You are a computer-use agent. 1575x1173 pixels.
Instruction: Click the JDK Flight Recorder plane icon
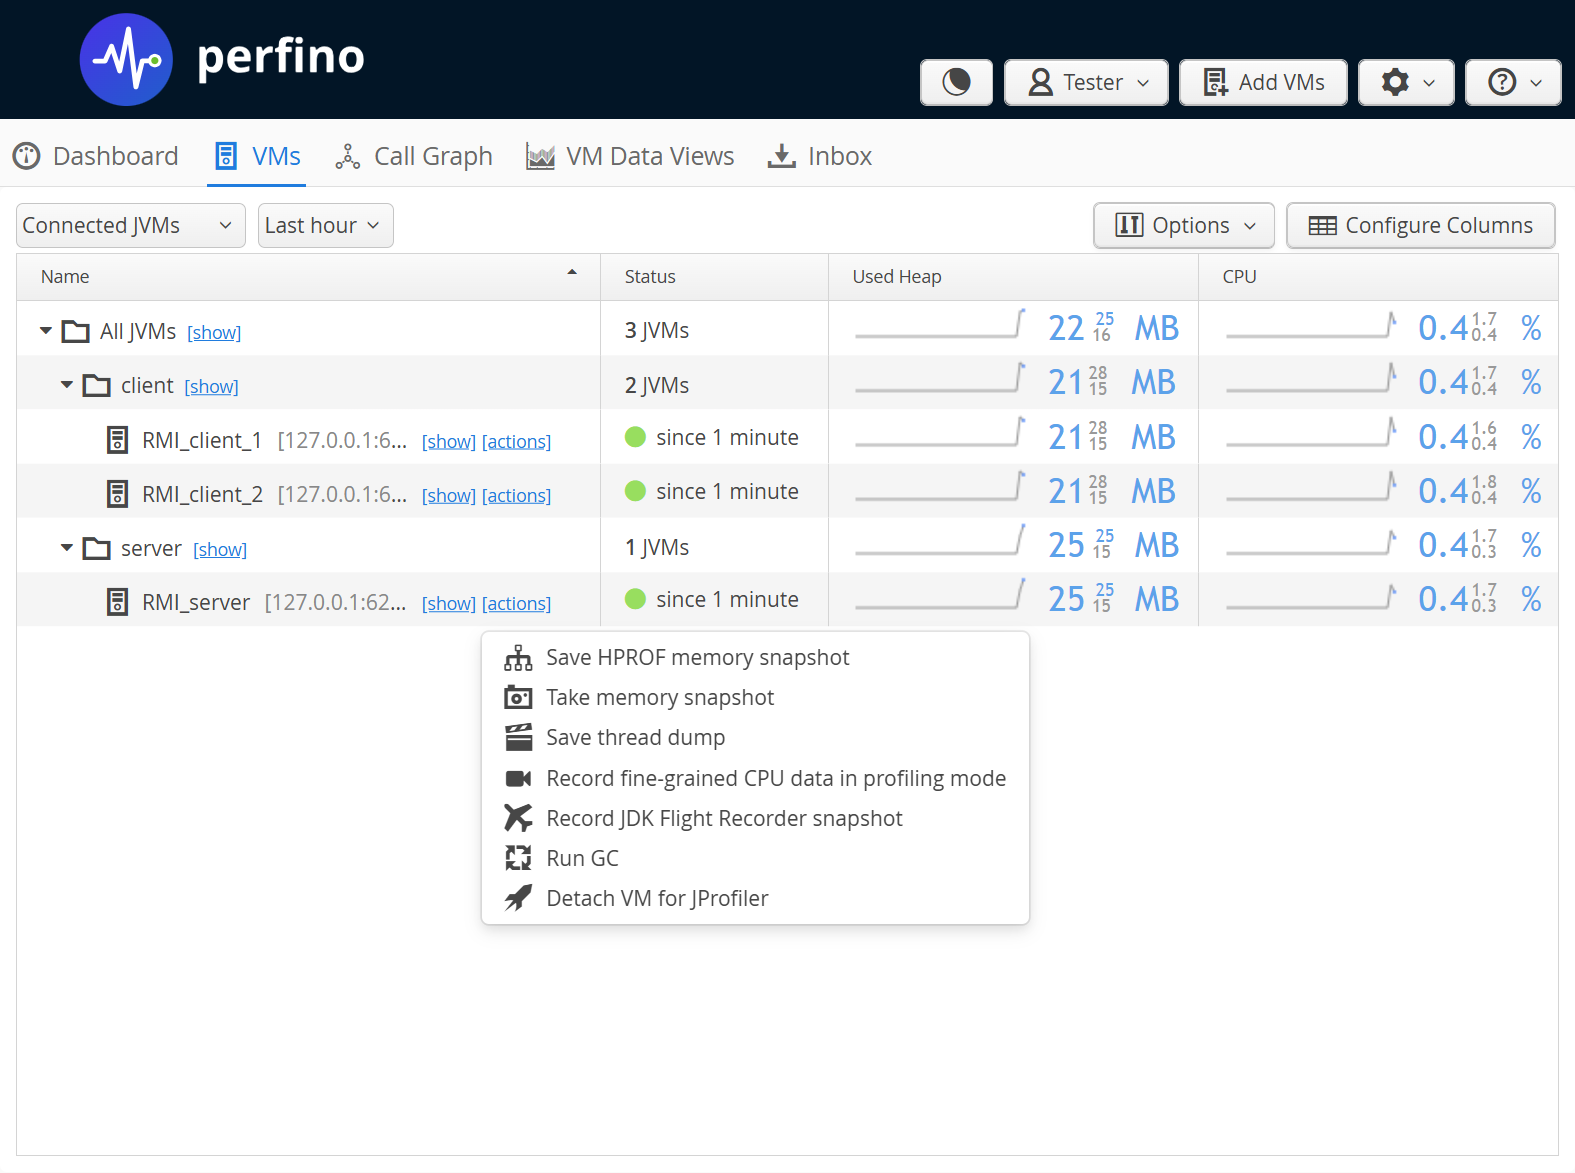click(x=518, y=818)
